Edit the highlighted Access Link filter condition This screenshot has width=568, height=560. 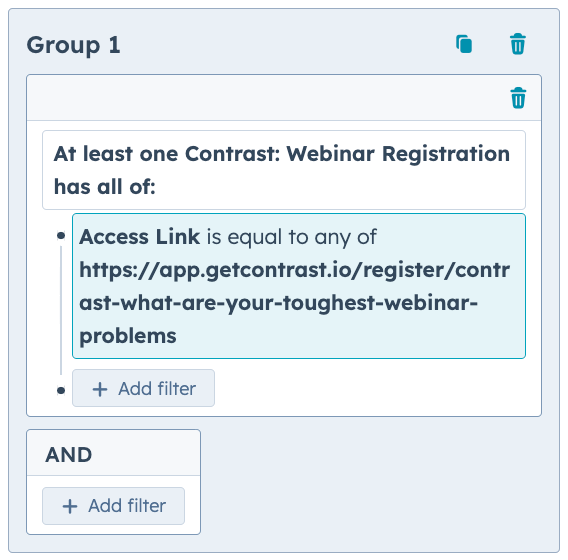(x=299, y=286)
